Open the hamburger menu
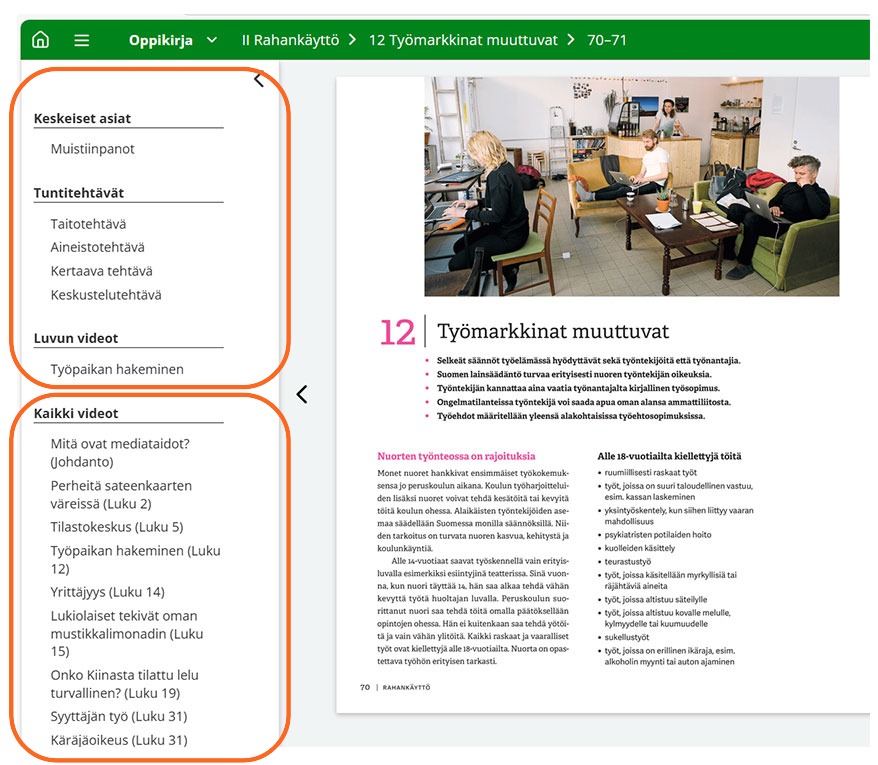This screenshot has height=765, width=878. pos(82,40)
